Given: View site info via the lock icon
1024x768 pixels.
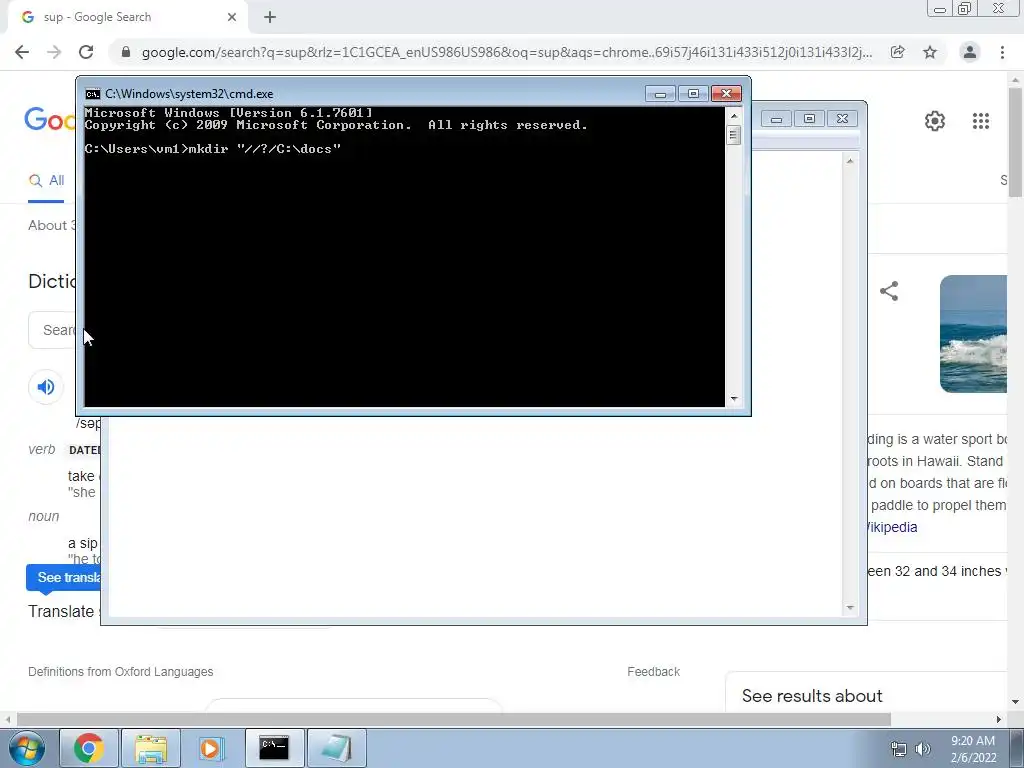Looking at the screenshot, I should (x=126, y=52).
